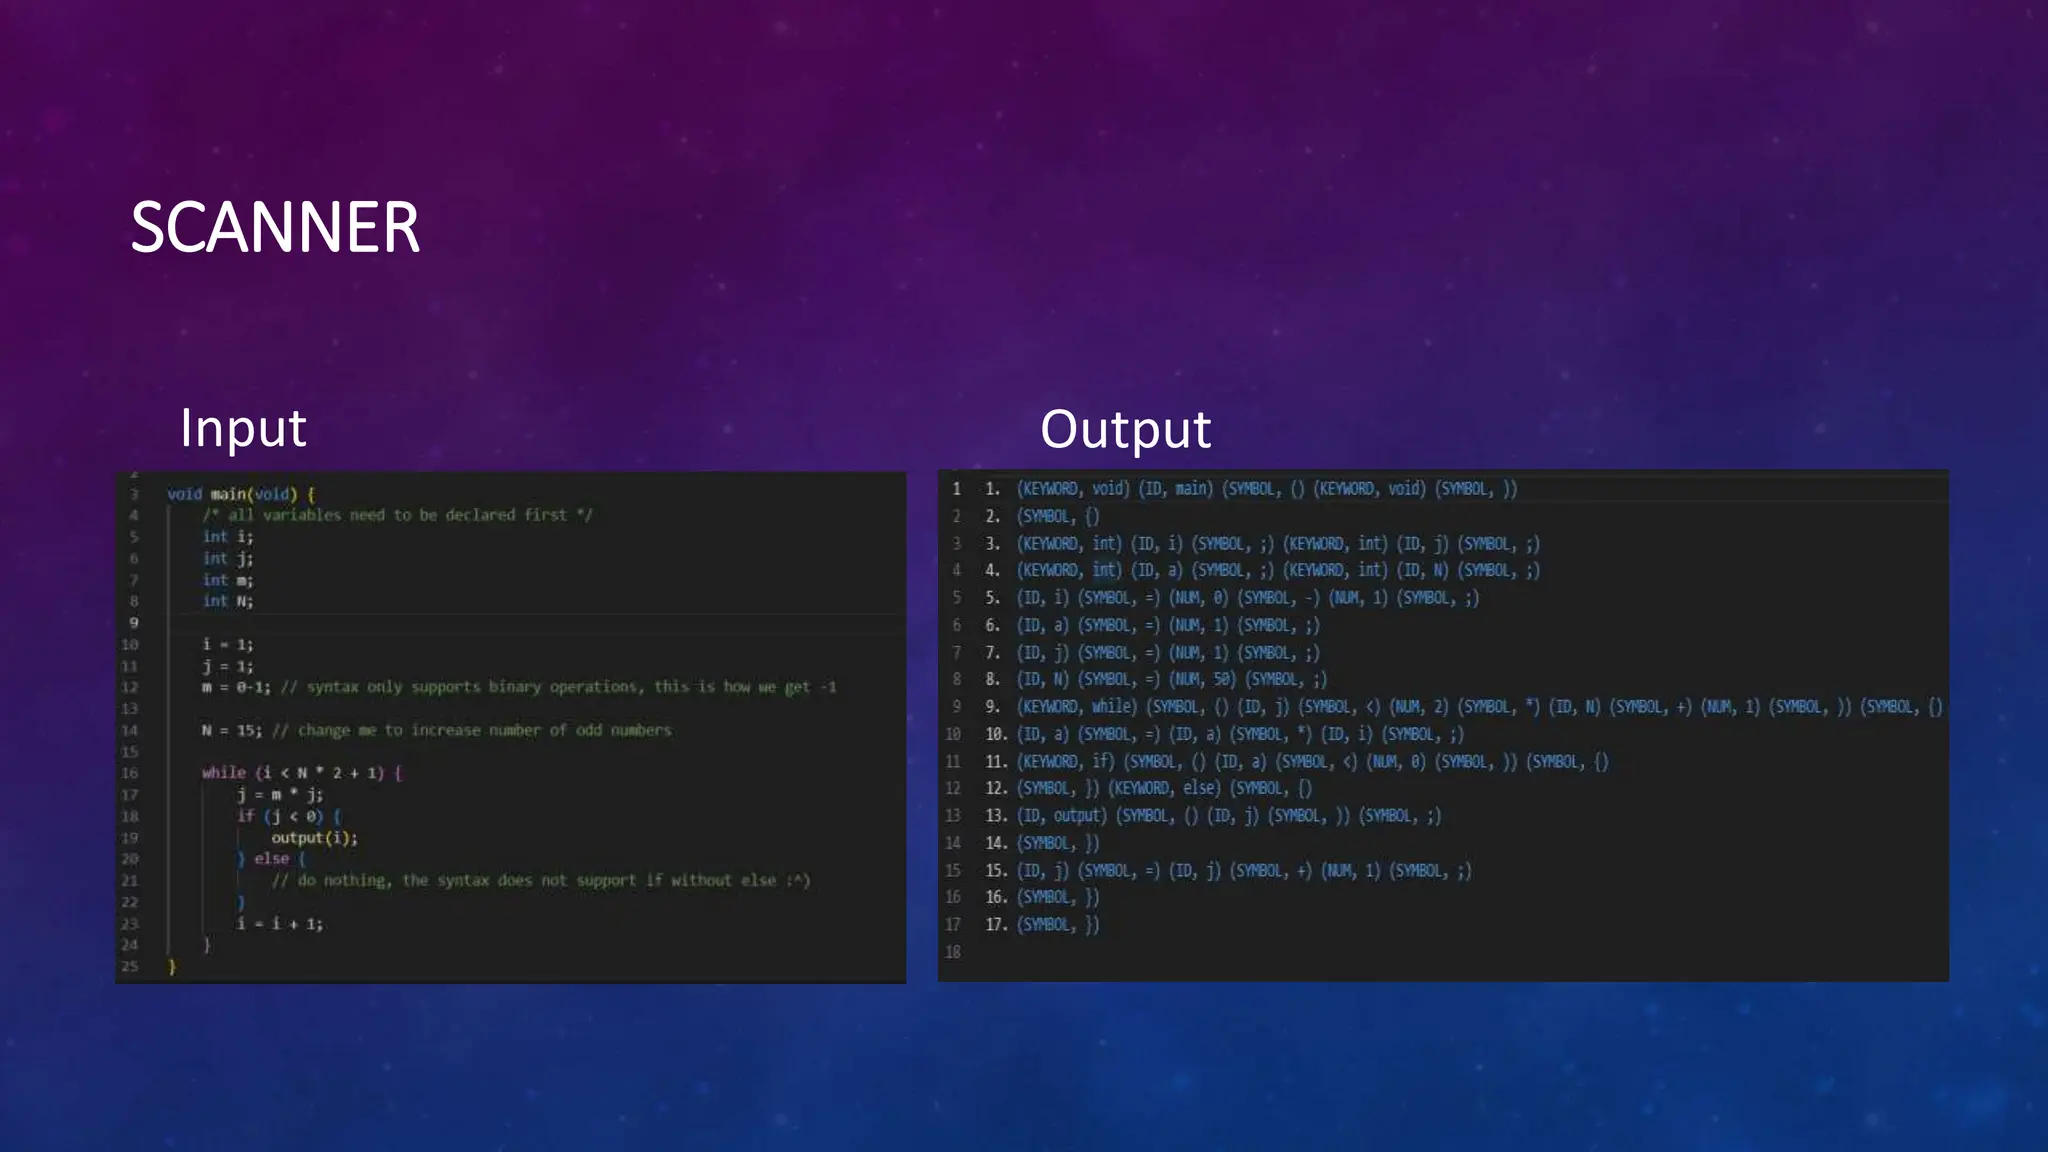Click the 'i = 1;' assignment line

coord(228,644)
